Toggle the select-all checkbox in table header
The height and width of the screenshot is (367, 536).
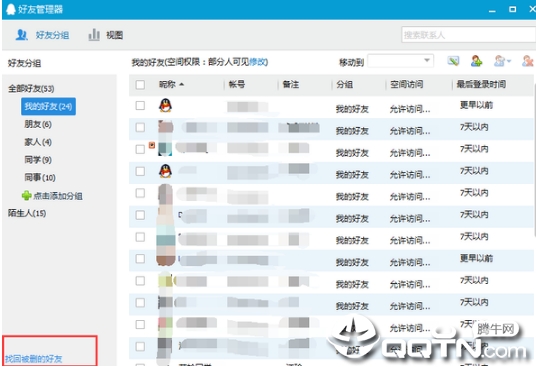tap(140, 84)
